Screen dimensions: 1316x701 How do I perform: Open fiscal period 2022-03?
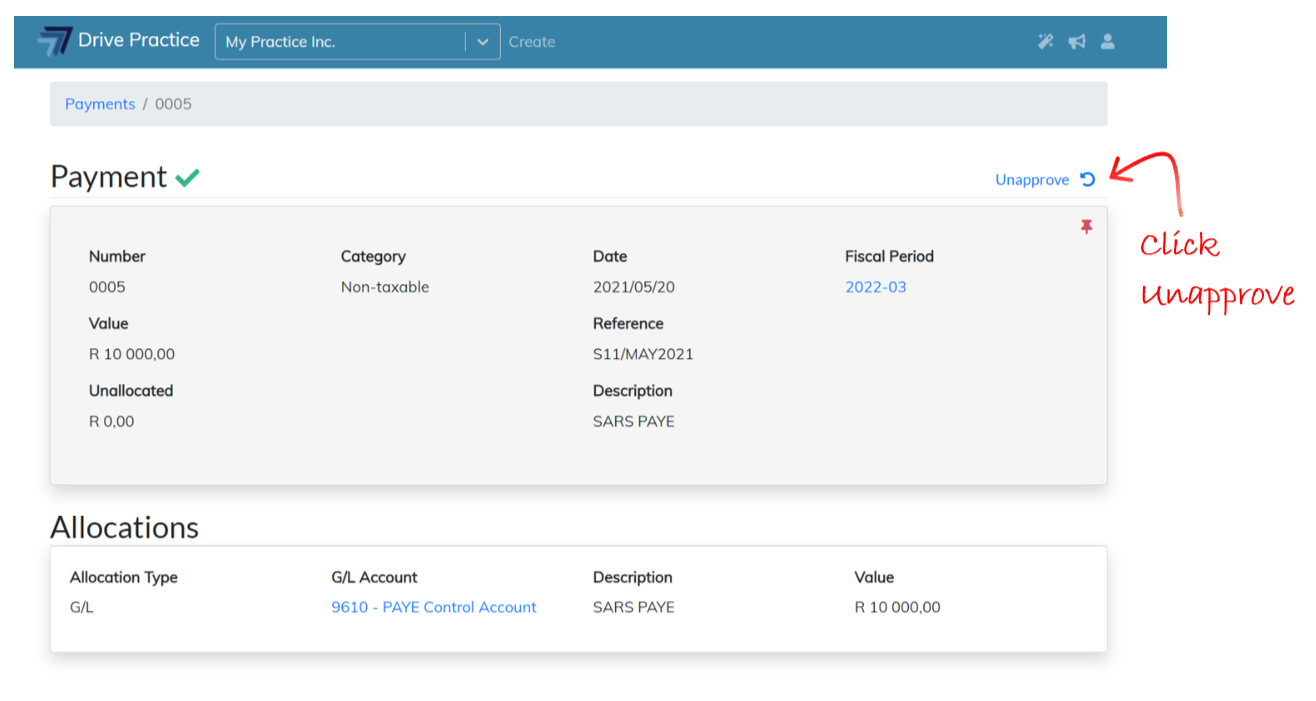(x=876, y=287)
